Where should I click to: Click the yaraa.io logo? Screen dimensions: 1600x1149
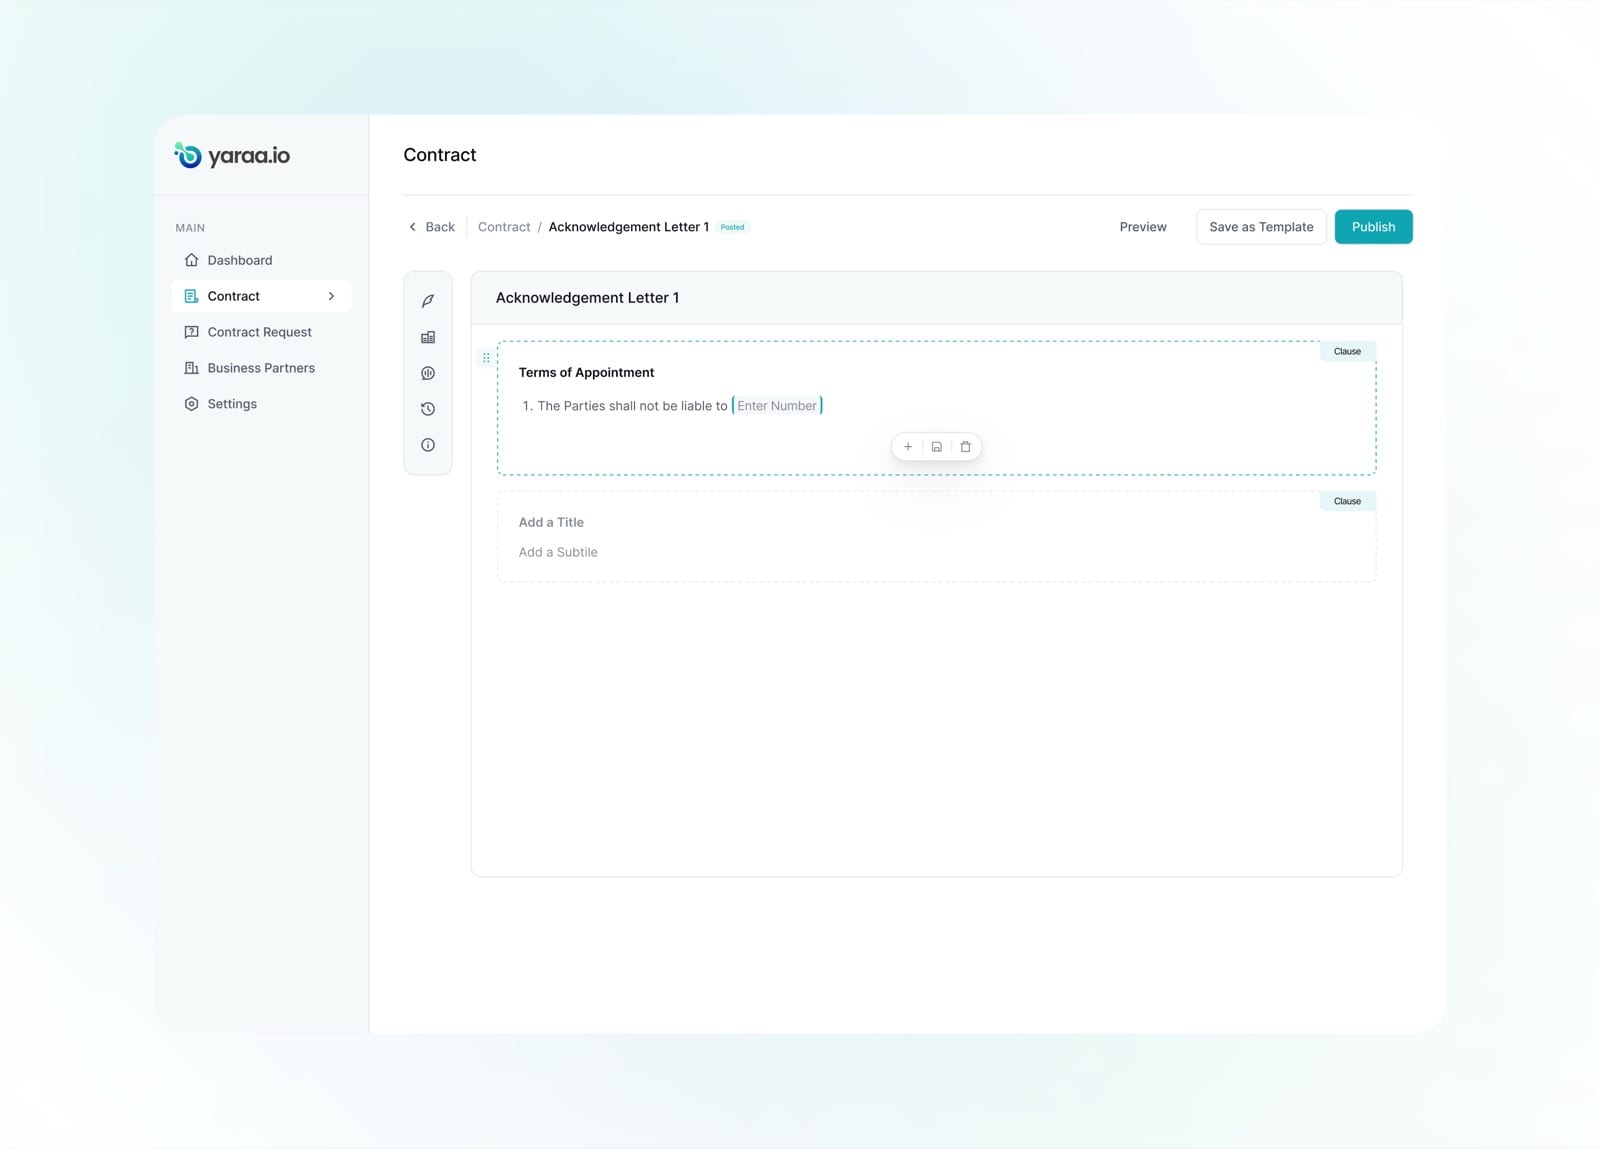point(232,155)
